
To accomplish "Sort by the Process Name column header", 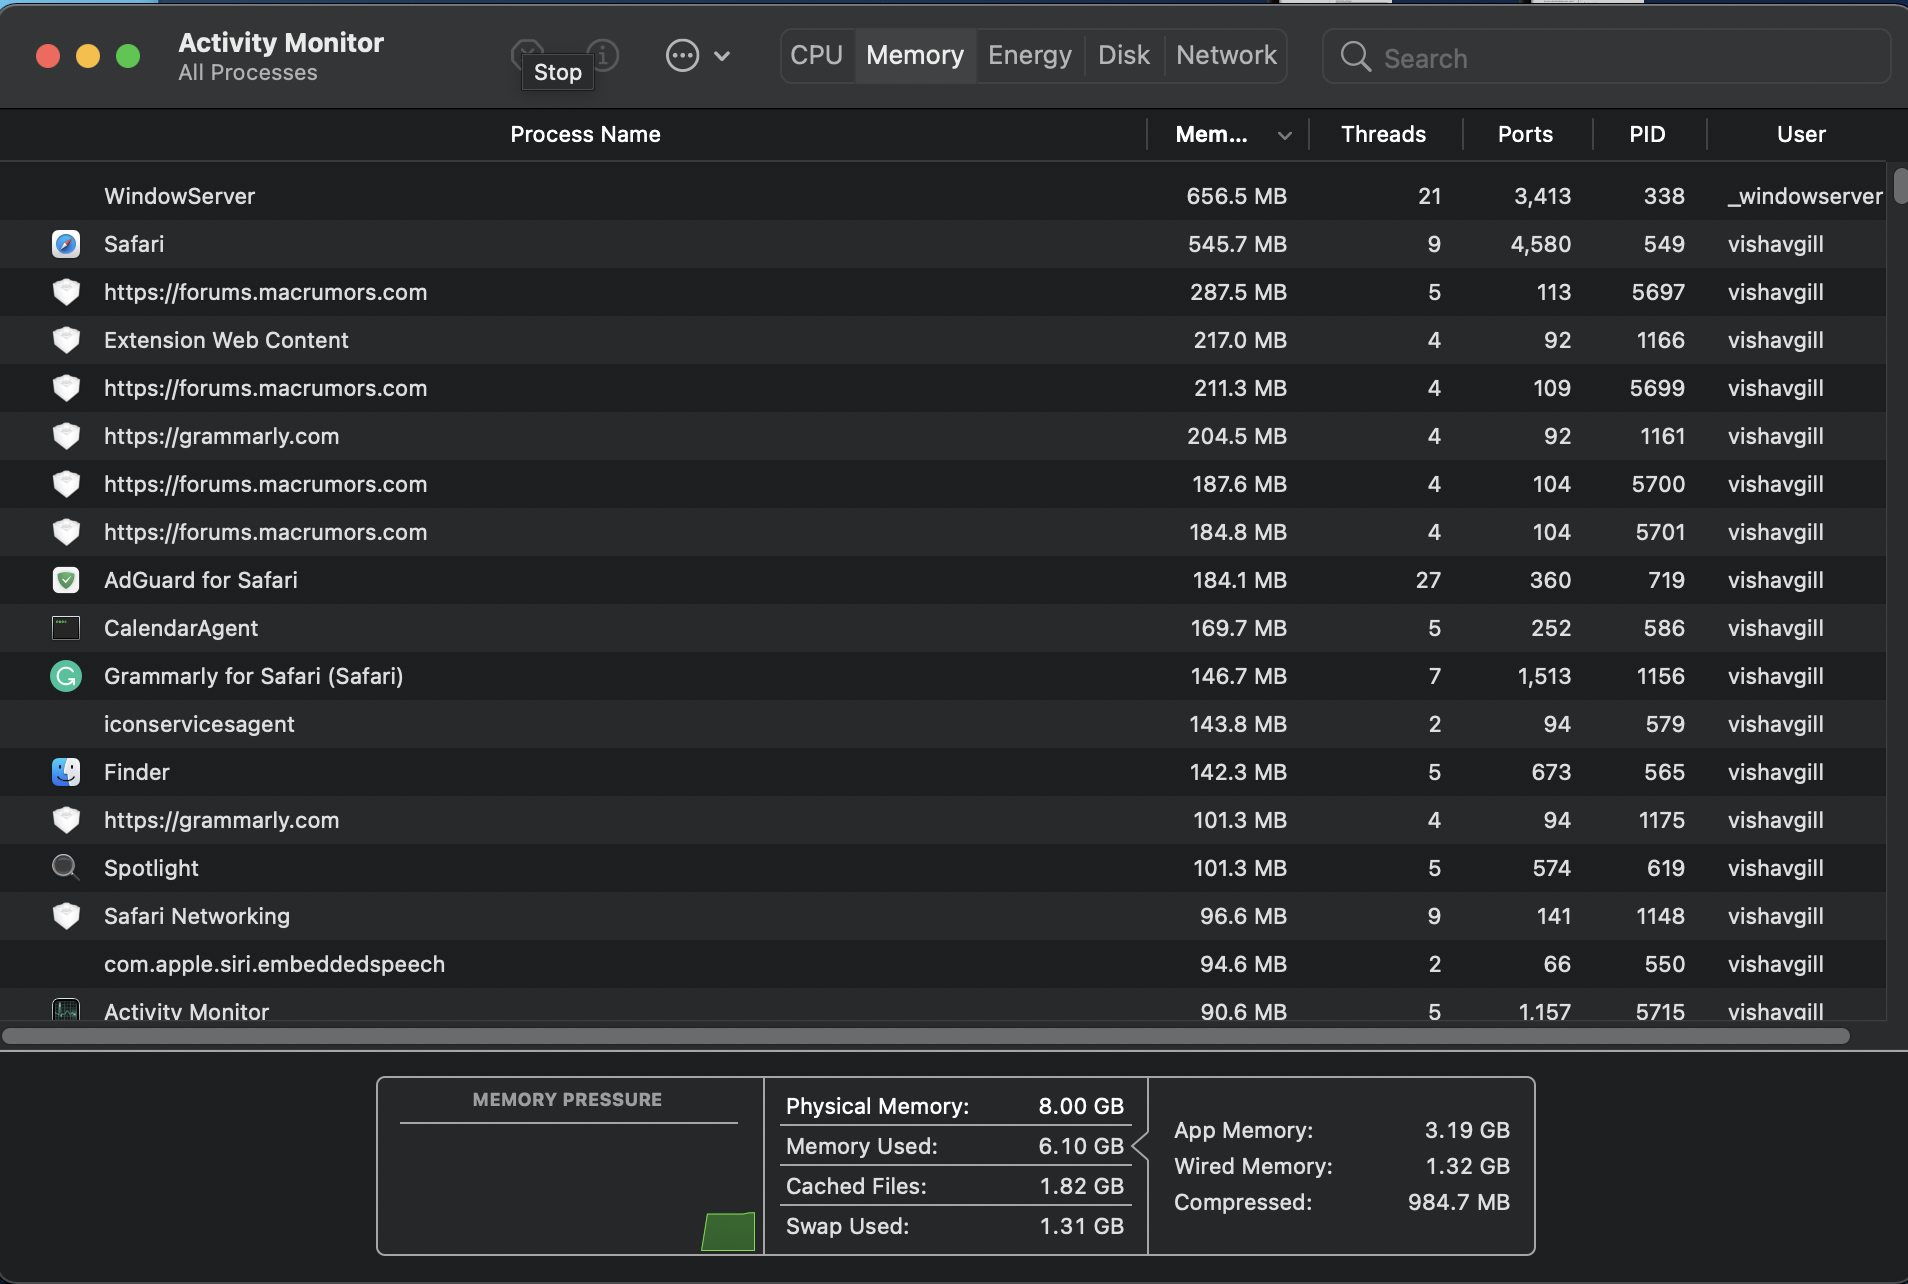I will [x=585, y=134].
